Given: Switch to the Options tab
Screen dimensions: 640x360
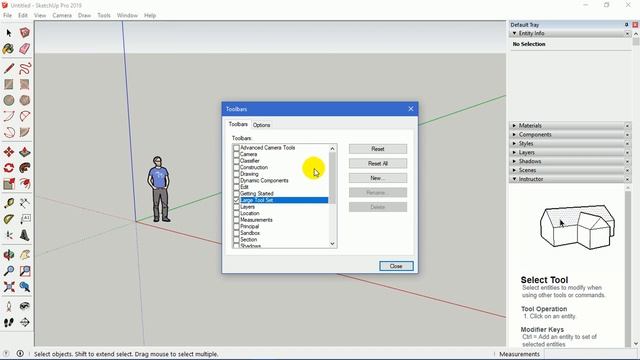Looking at the screenshot, I should pyautogui.click(x=262, y=125).
